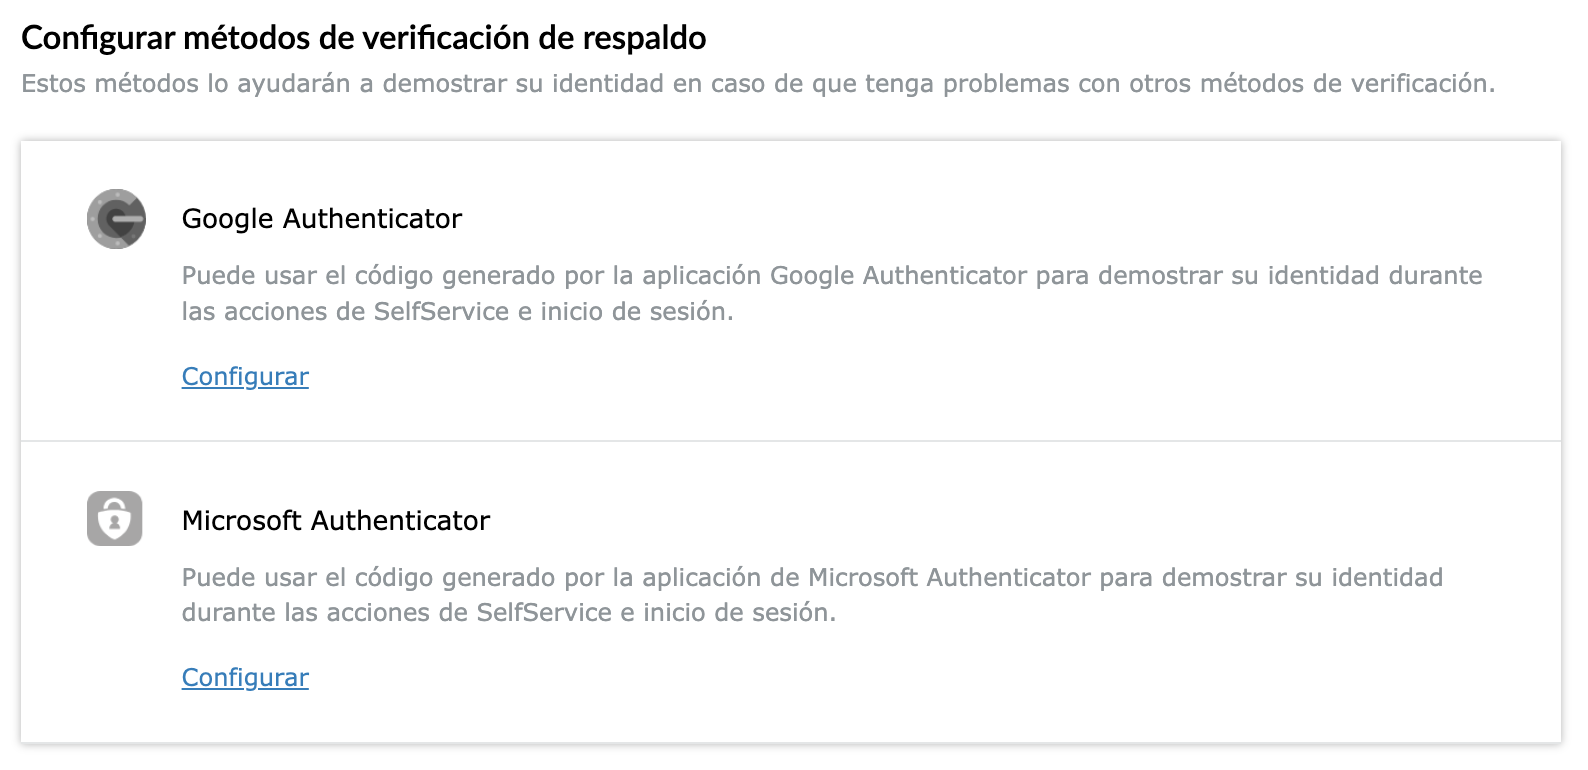
Task: Click 'inicio de sesión' in Google Authenticator description
Action: pos(636,312)
